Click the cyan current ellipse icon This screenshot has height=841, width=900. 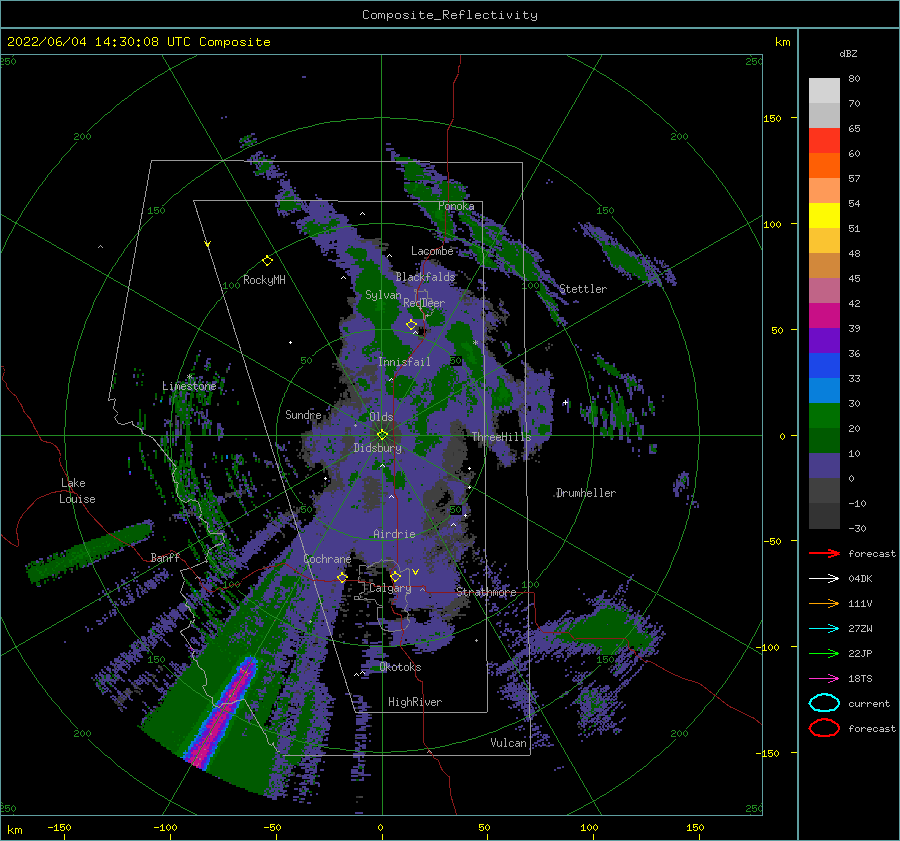click(824, 703)
